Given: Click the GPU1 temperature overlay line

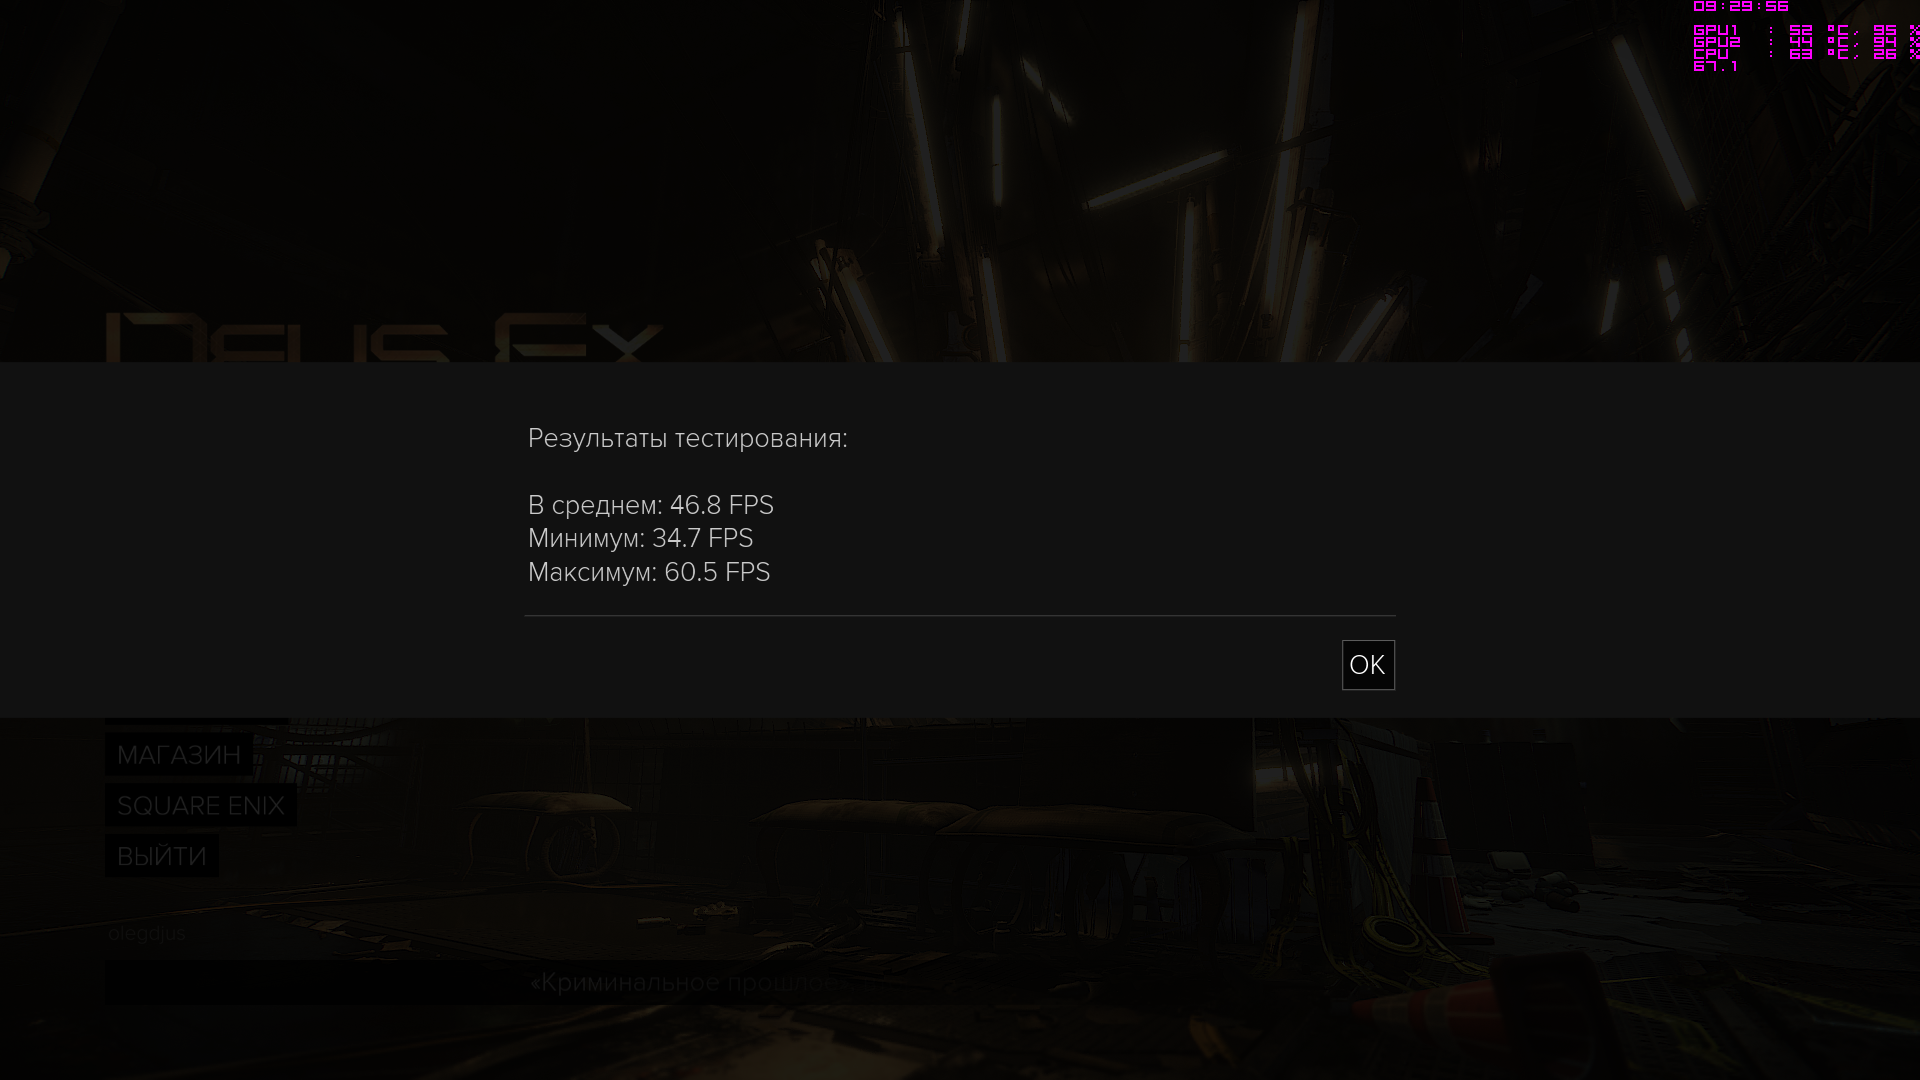Looking at the screenshot, I should coord(1806,31).
